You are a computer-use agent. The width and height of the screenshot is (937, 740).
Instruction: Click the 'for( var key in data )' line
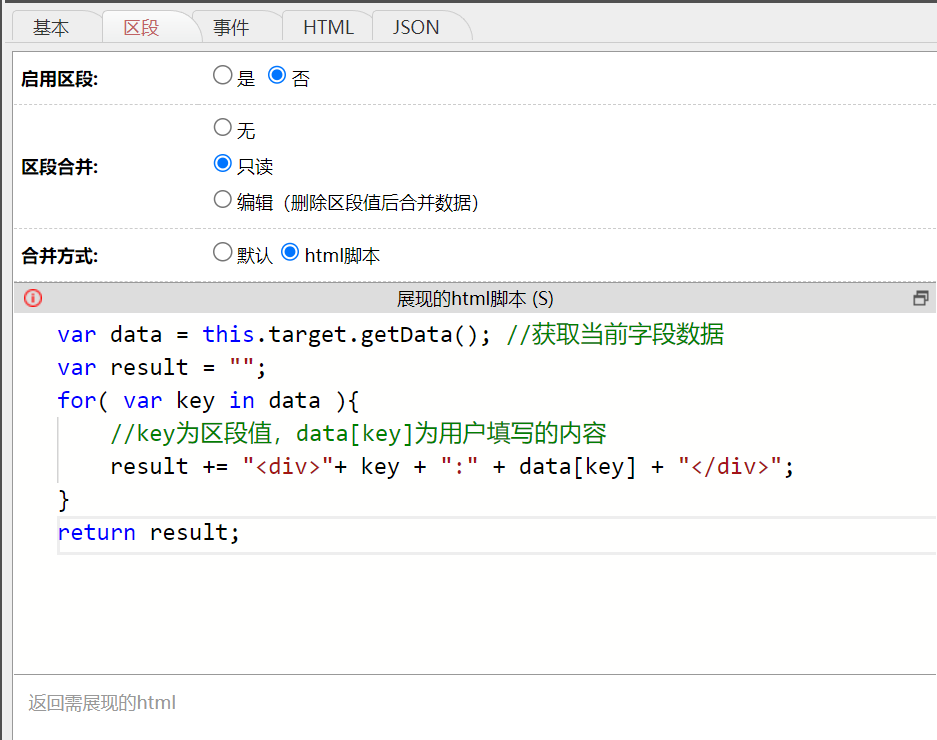[x=208, y=401]
